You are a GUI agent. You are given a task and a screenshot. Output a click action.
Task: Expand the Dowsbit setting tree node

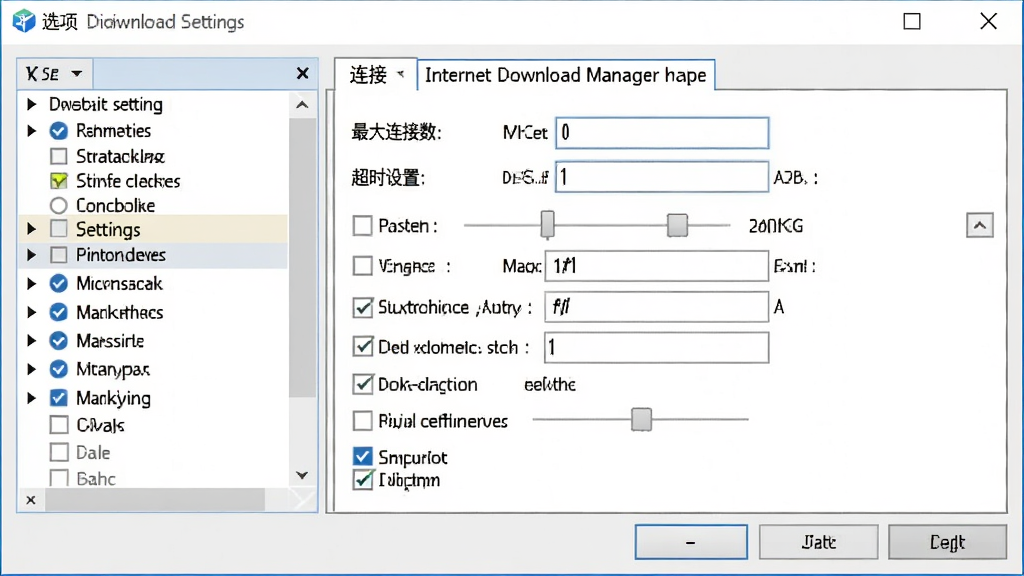[x=31, y=104]
